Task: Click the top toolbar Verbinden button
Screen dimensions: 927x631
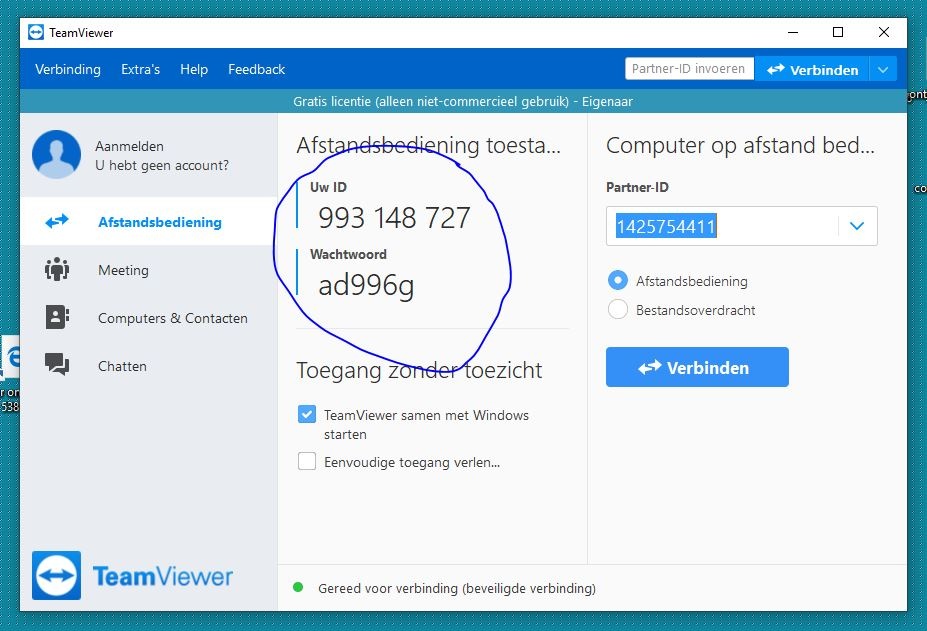Action: click(812, 69)
